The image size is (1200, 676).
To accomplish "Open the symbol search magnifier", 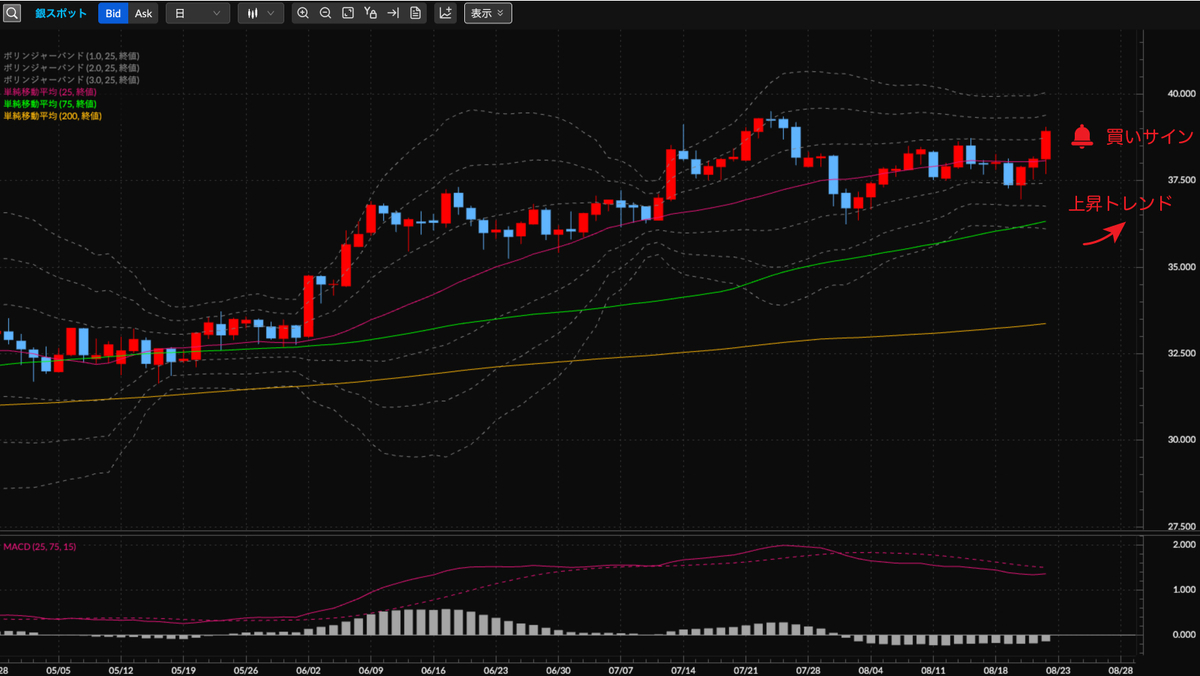I will [12, 14].
